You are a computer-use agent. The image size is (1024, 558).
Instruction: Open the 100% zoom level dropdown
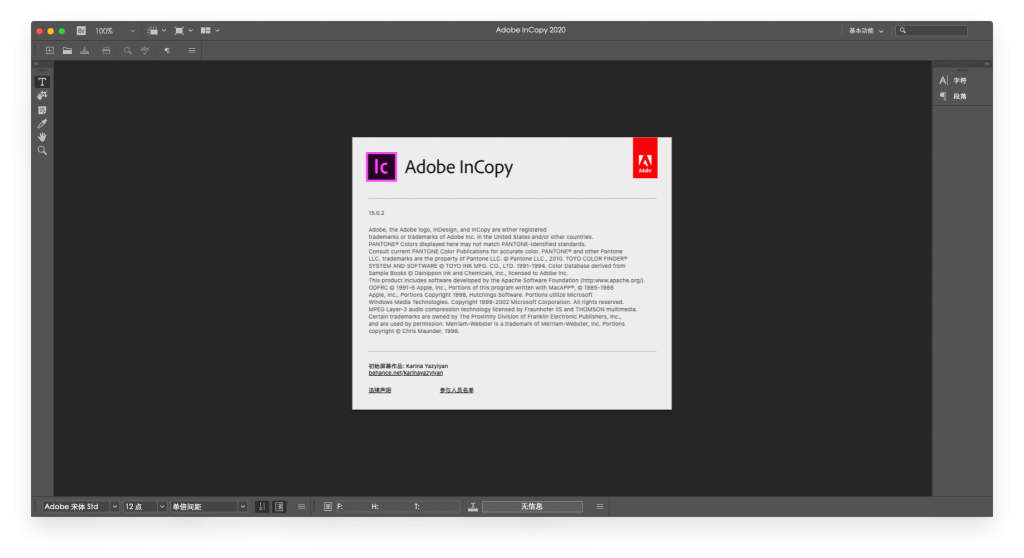point(116,31)
